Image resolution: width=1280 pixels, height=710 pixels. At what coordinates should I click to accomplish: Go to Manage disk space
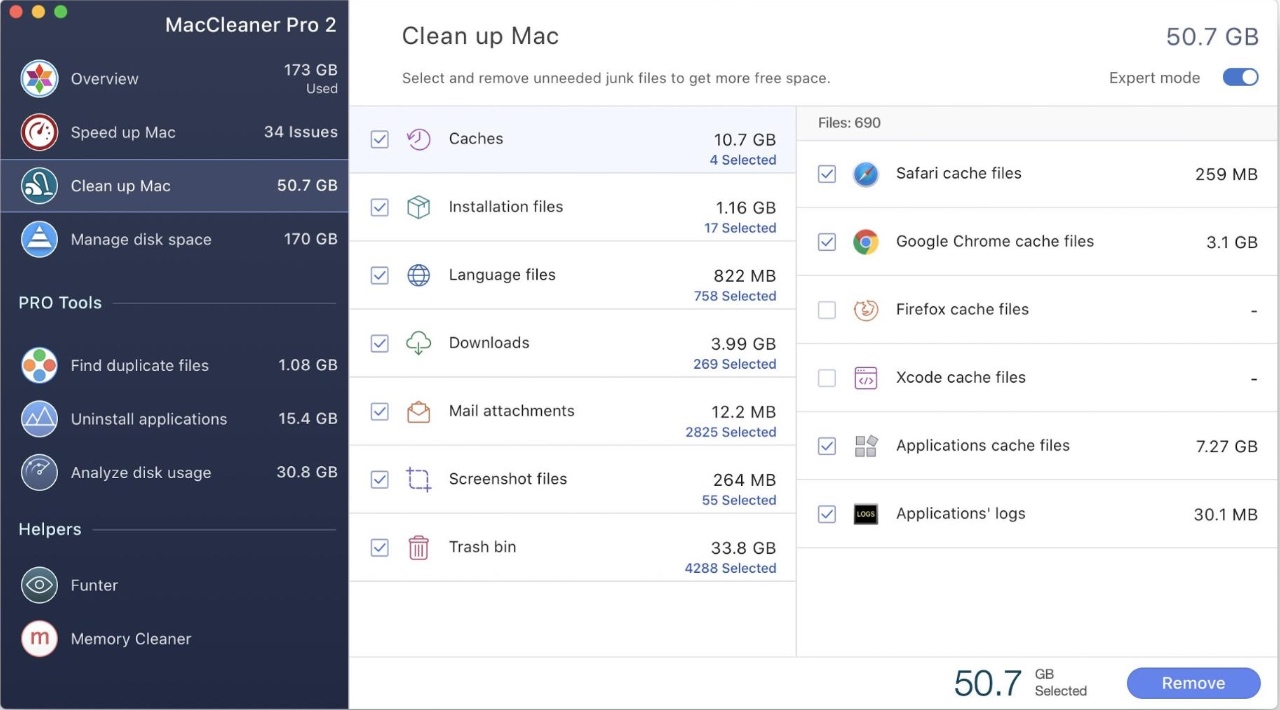coord(174,240)
